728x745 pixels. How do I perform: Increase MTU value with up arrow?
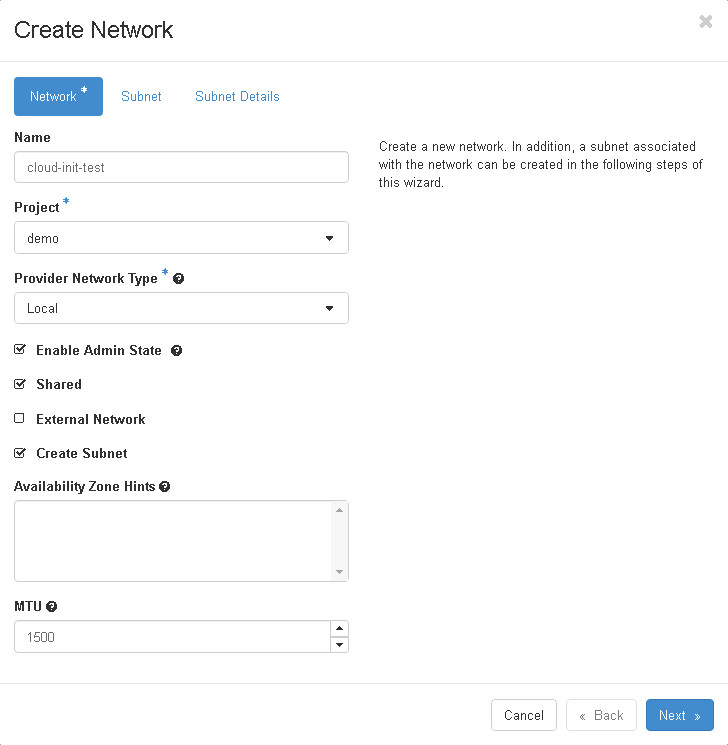pos(340,629)
